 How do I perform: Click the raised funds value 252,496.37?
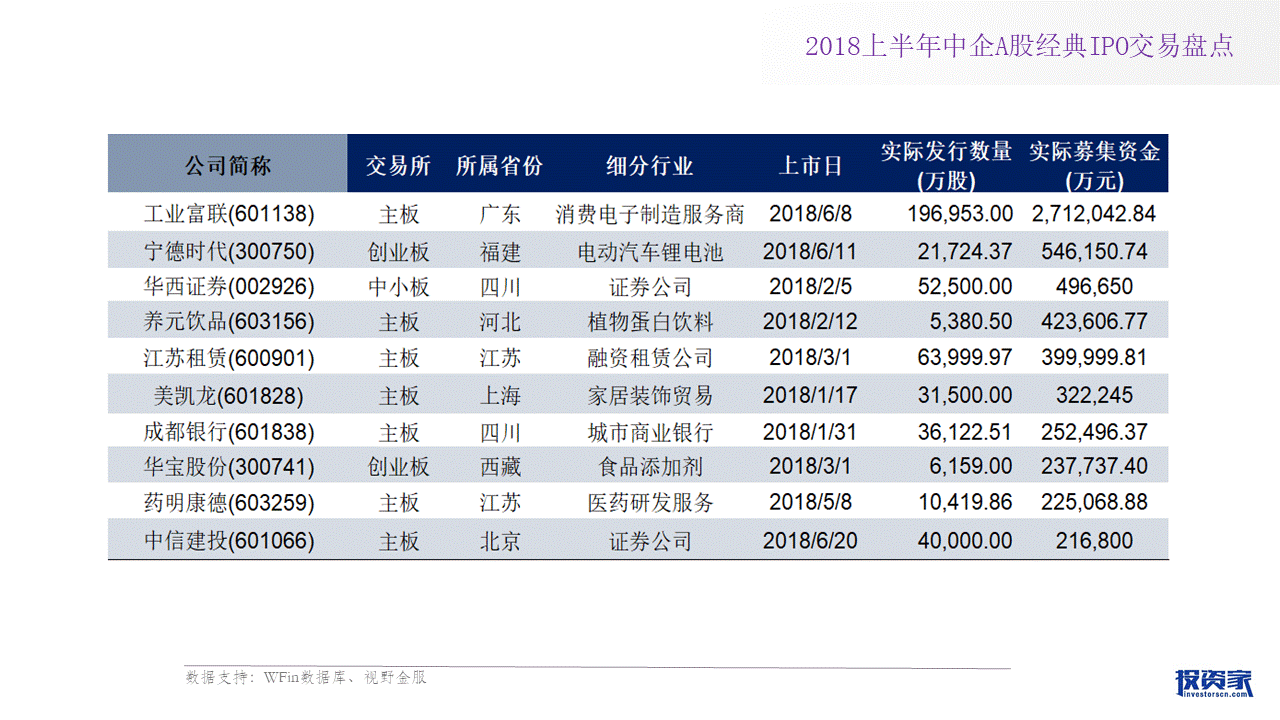tap(1094, 432)
